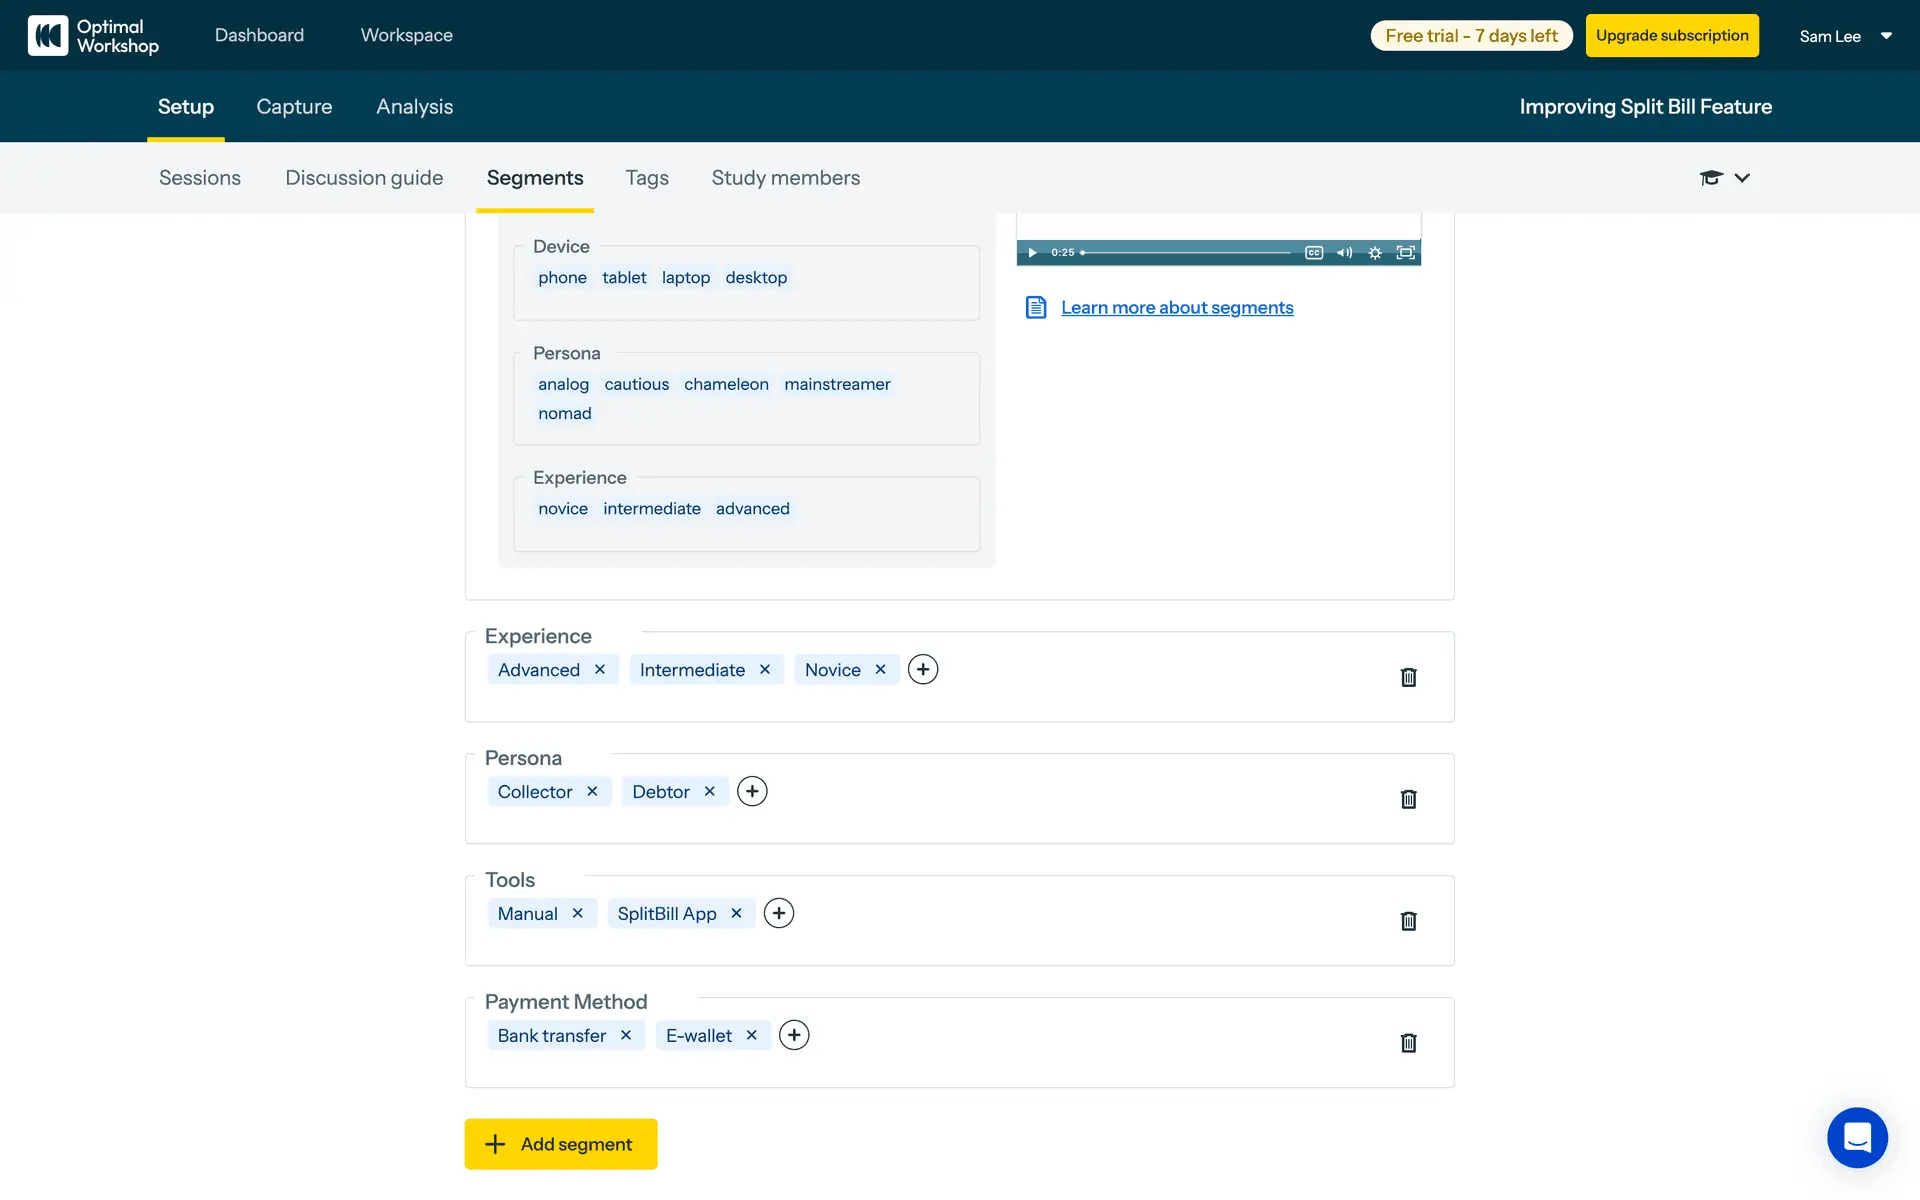Switch to the Tags tab
Image resolution: width=1920 pixels, height=1200 pixels.
pos(647,178)
